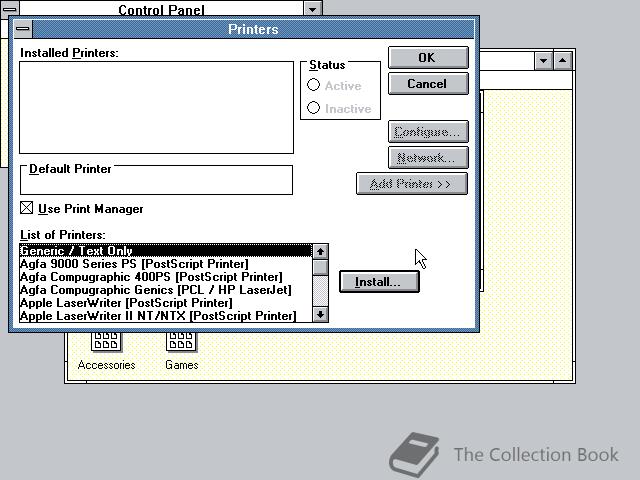Select Agfa 9000 Series PS printer
This screenshot has height=480, width=640.
coord(166,264)
